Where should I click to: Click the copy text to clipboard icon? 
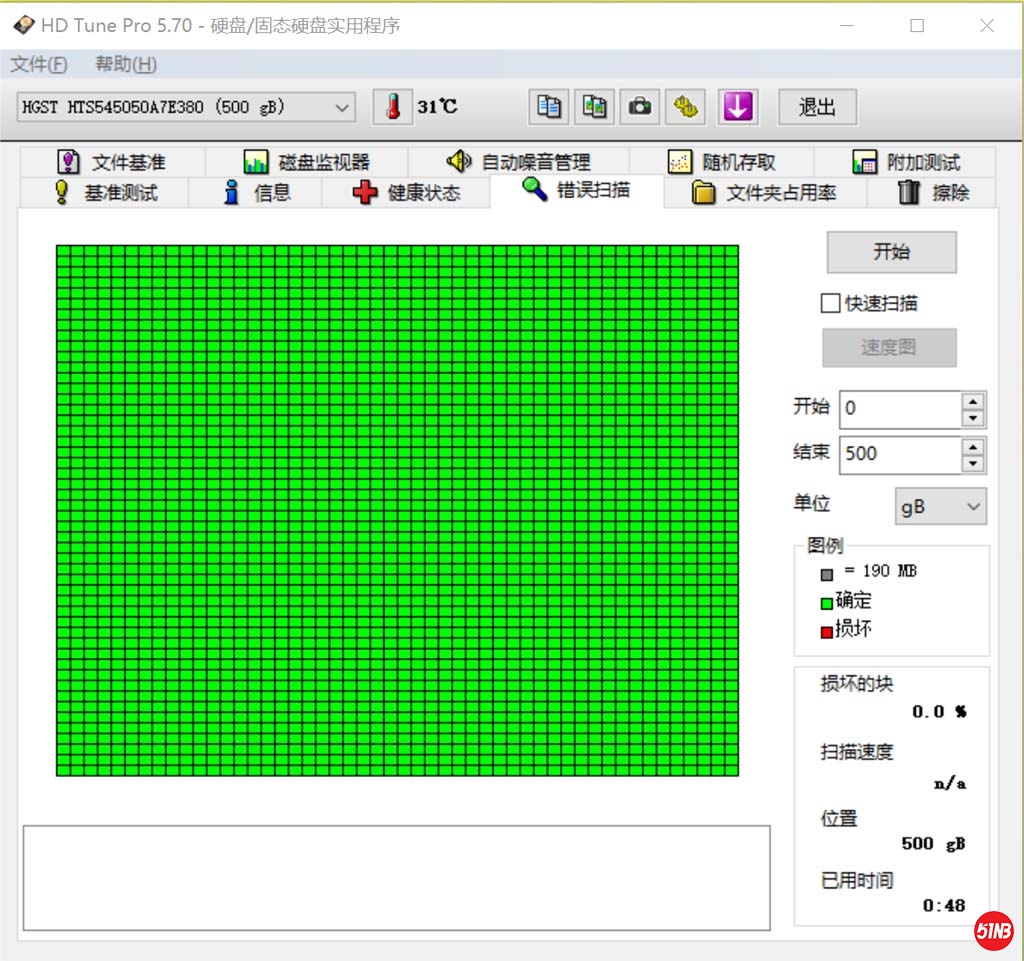(548, 107)
